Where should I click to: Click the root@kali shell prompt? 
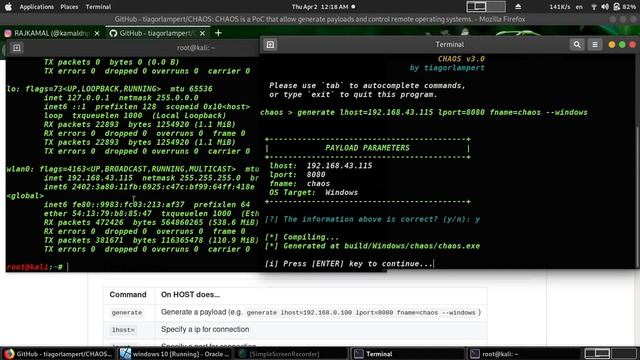(35, 267)
